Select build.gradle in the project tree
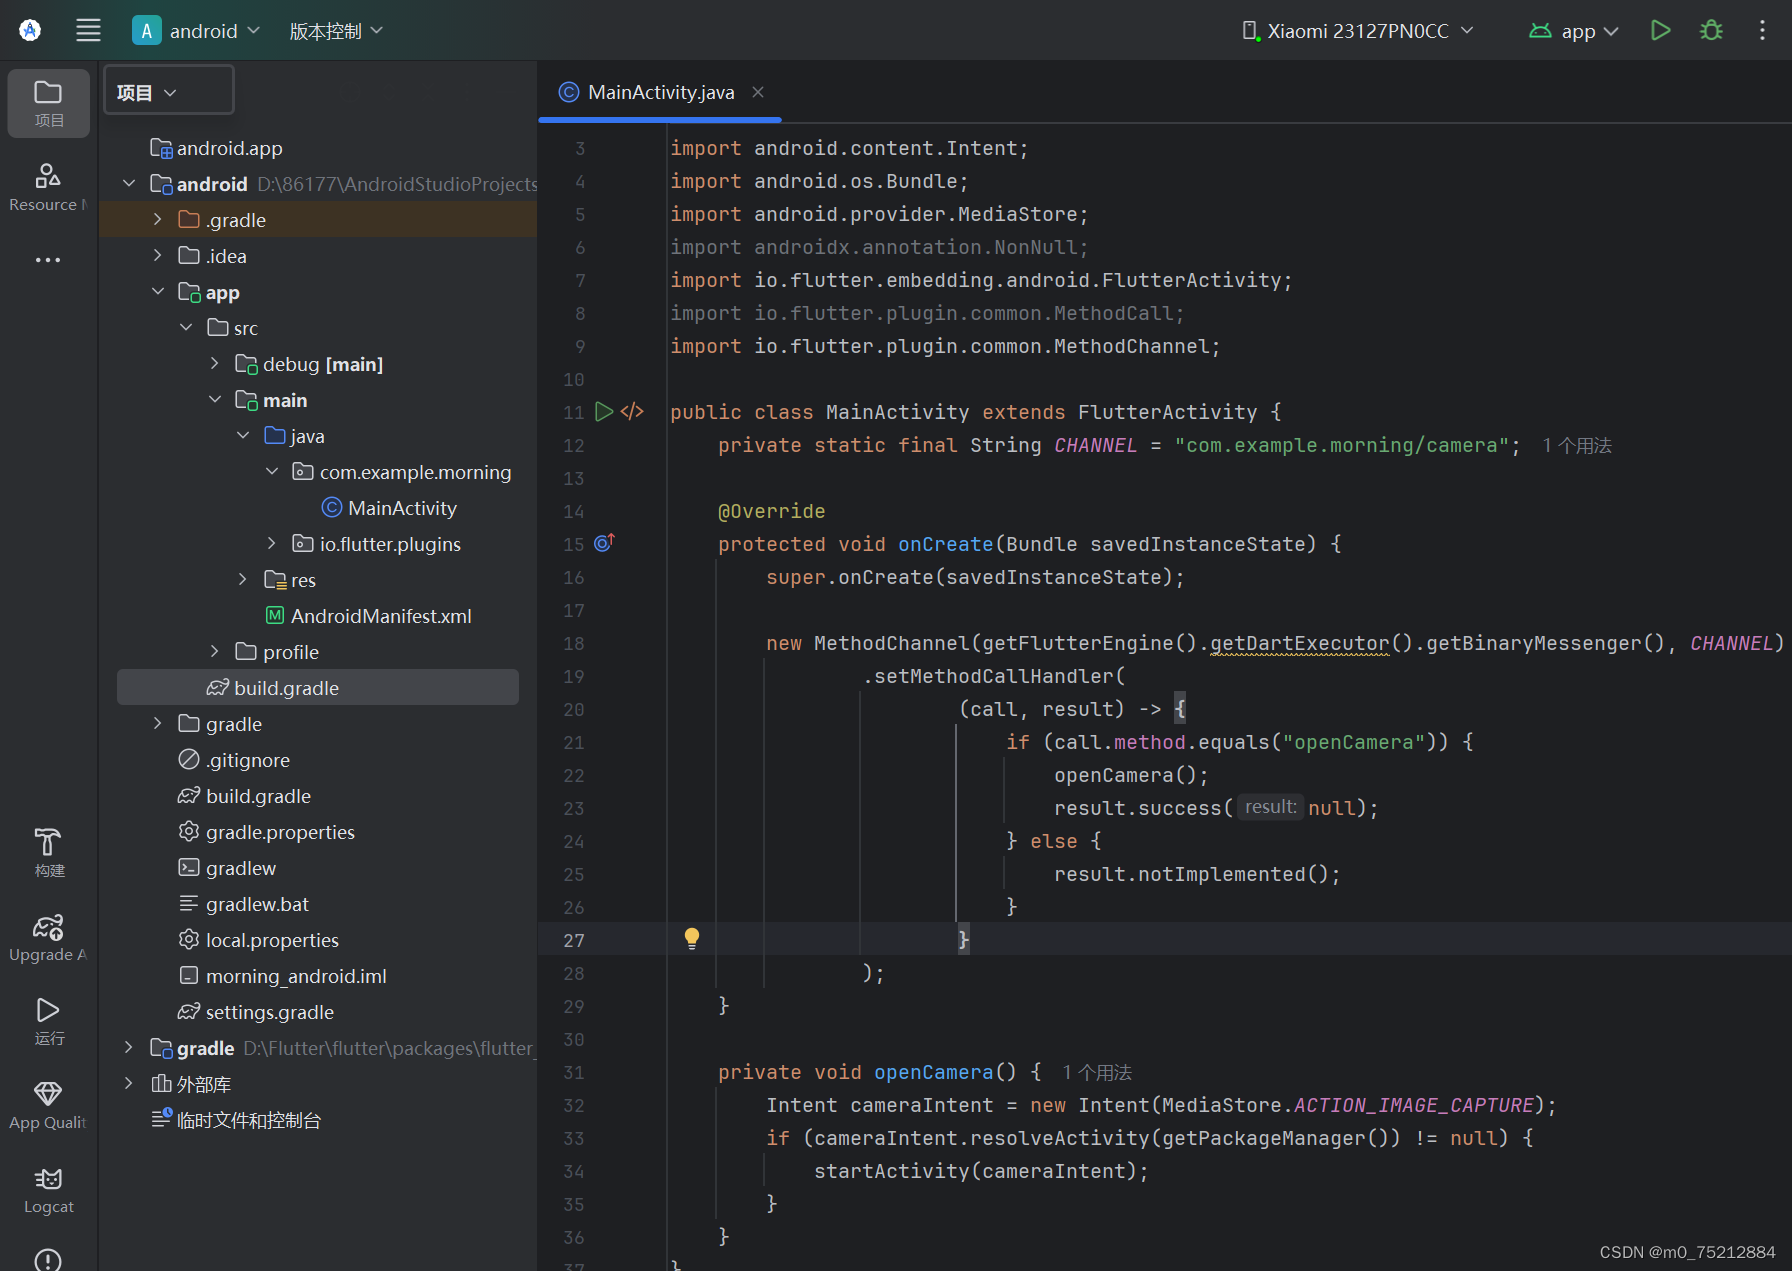 (x=286, y=687)
